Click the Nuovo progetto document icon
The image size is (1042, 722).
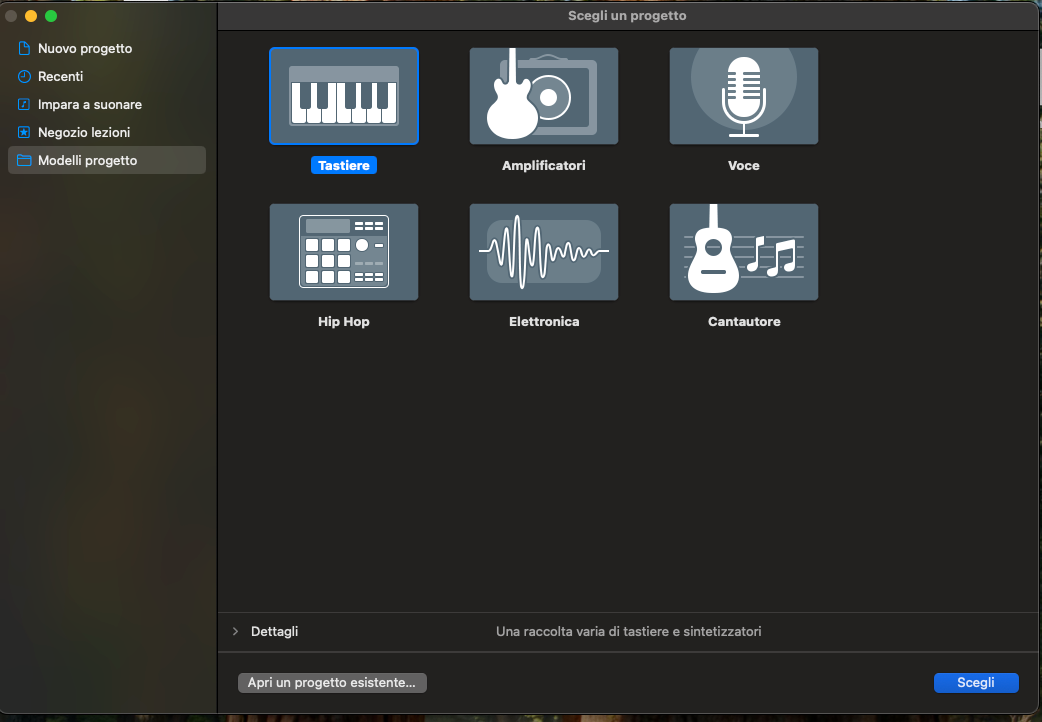[x=24, y=49]
